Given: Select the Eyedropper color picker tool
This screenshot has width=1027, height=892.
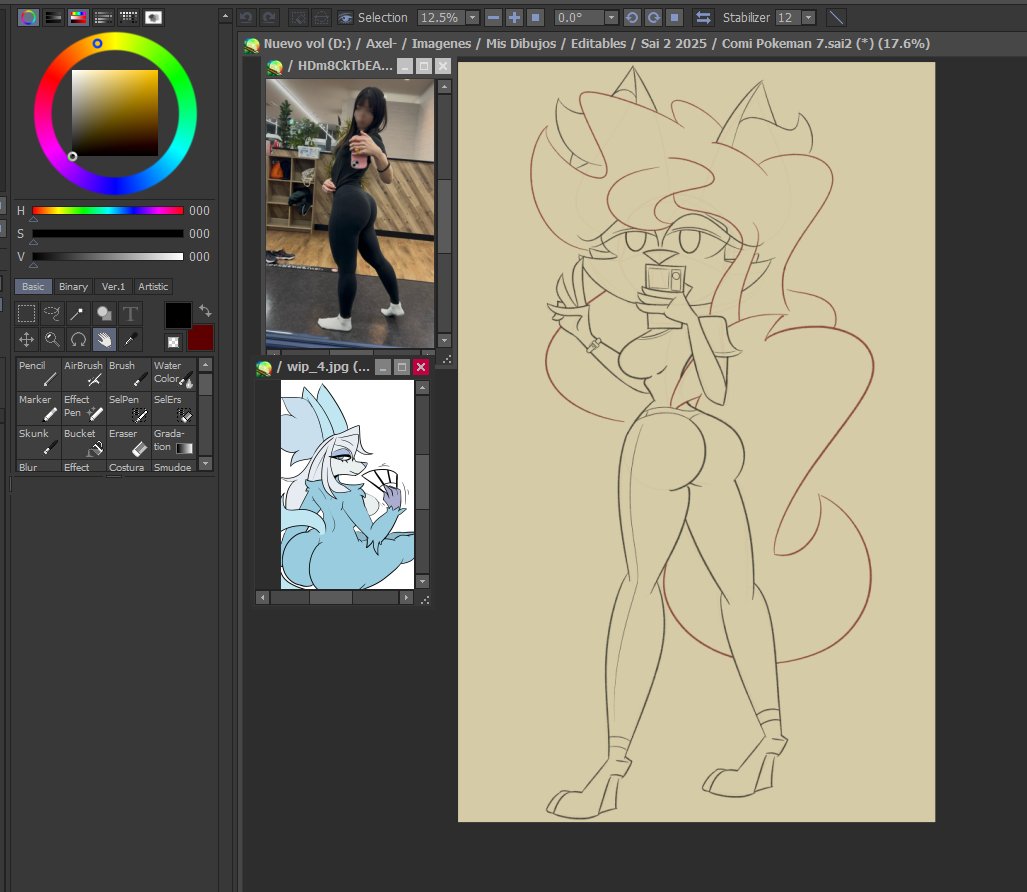Looking at the screenshot, I should tap(130, 339).
